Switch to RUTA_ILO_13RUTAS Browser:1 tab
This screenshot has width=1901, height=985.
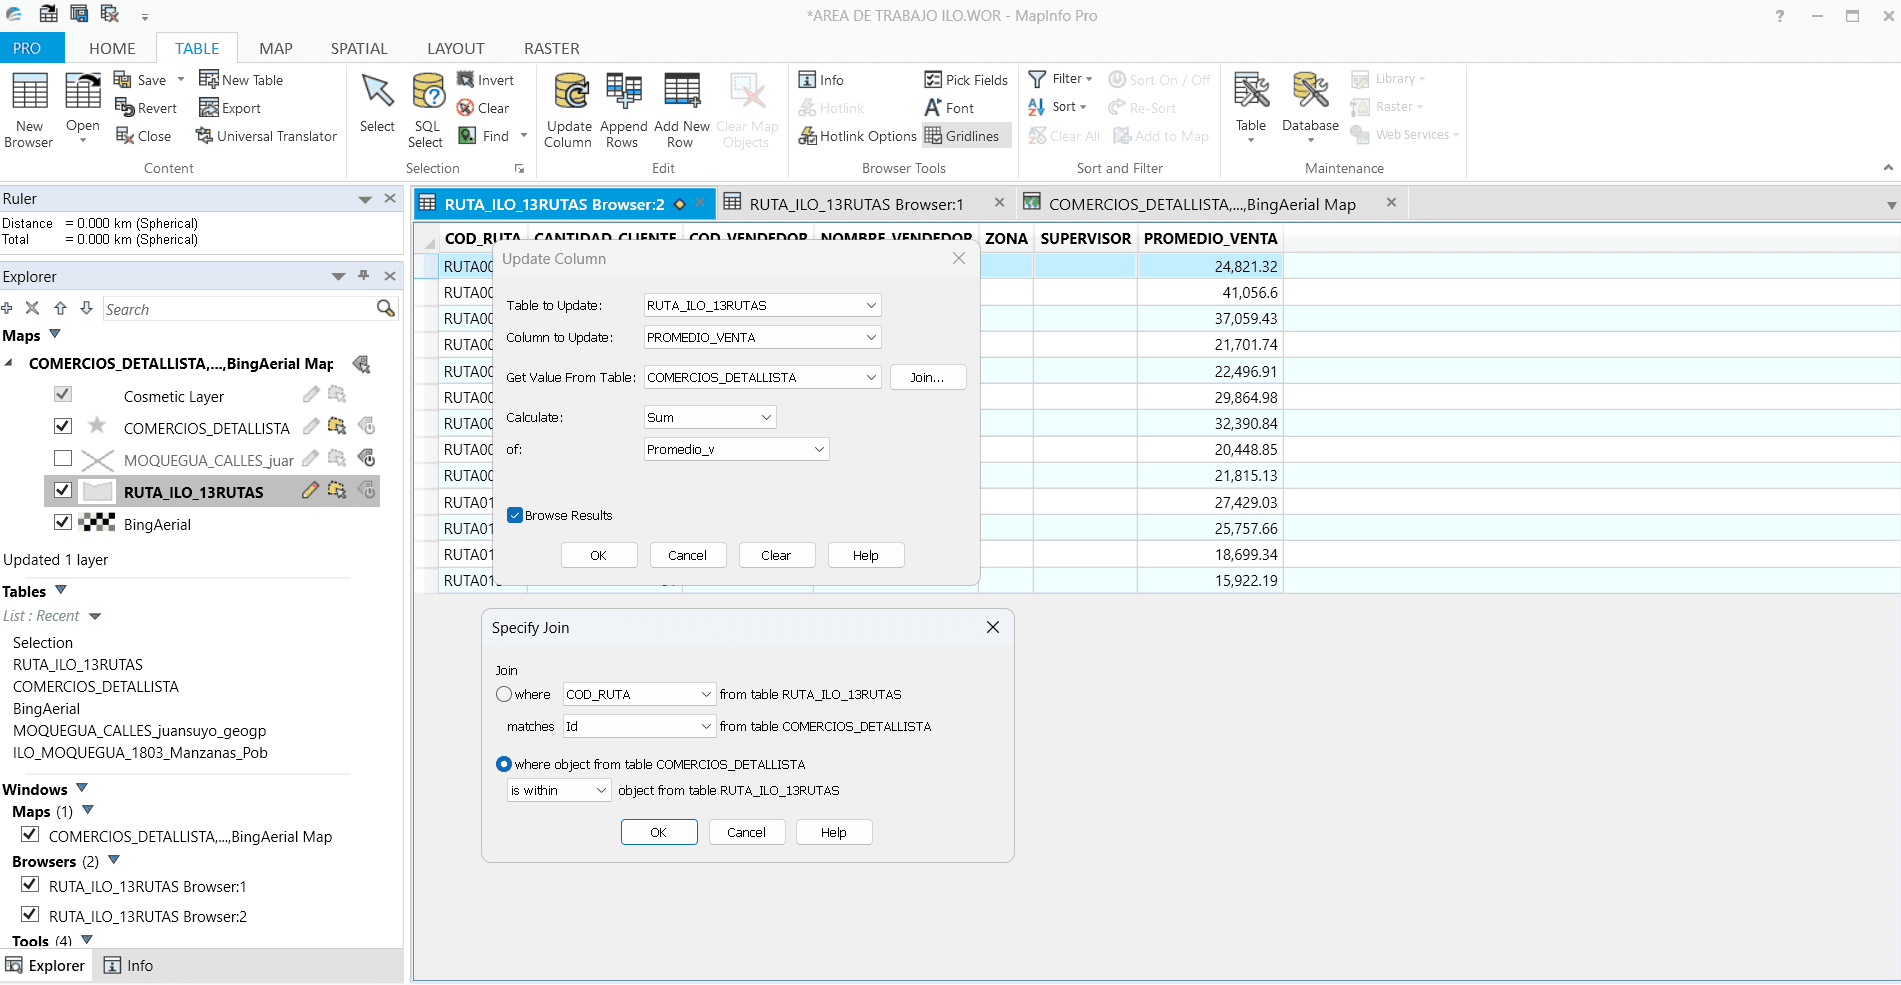(856, 204)
